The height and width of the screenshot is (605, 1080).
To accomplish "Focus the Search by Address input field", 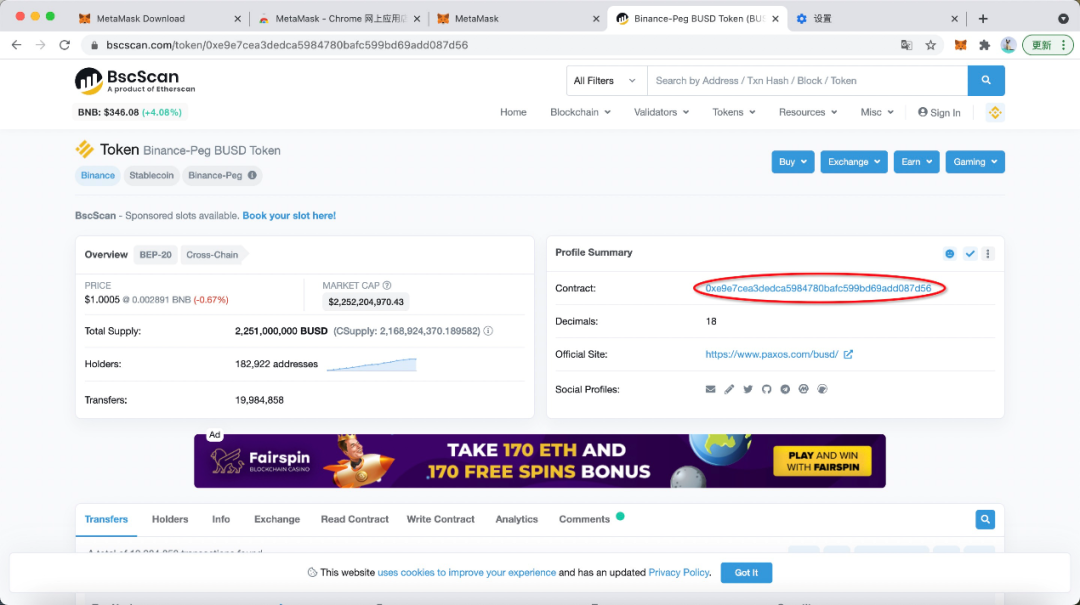I will (807, 81).
